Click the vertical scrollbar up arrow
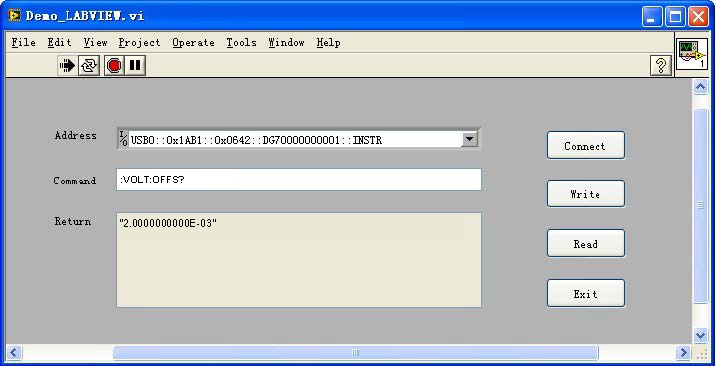Viewport: 716px width, 366px height. point(700,86)
